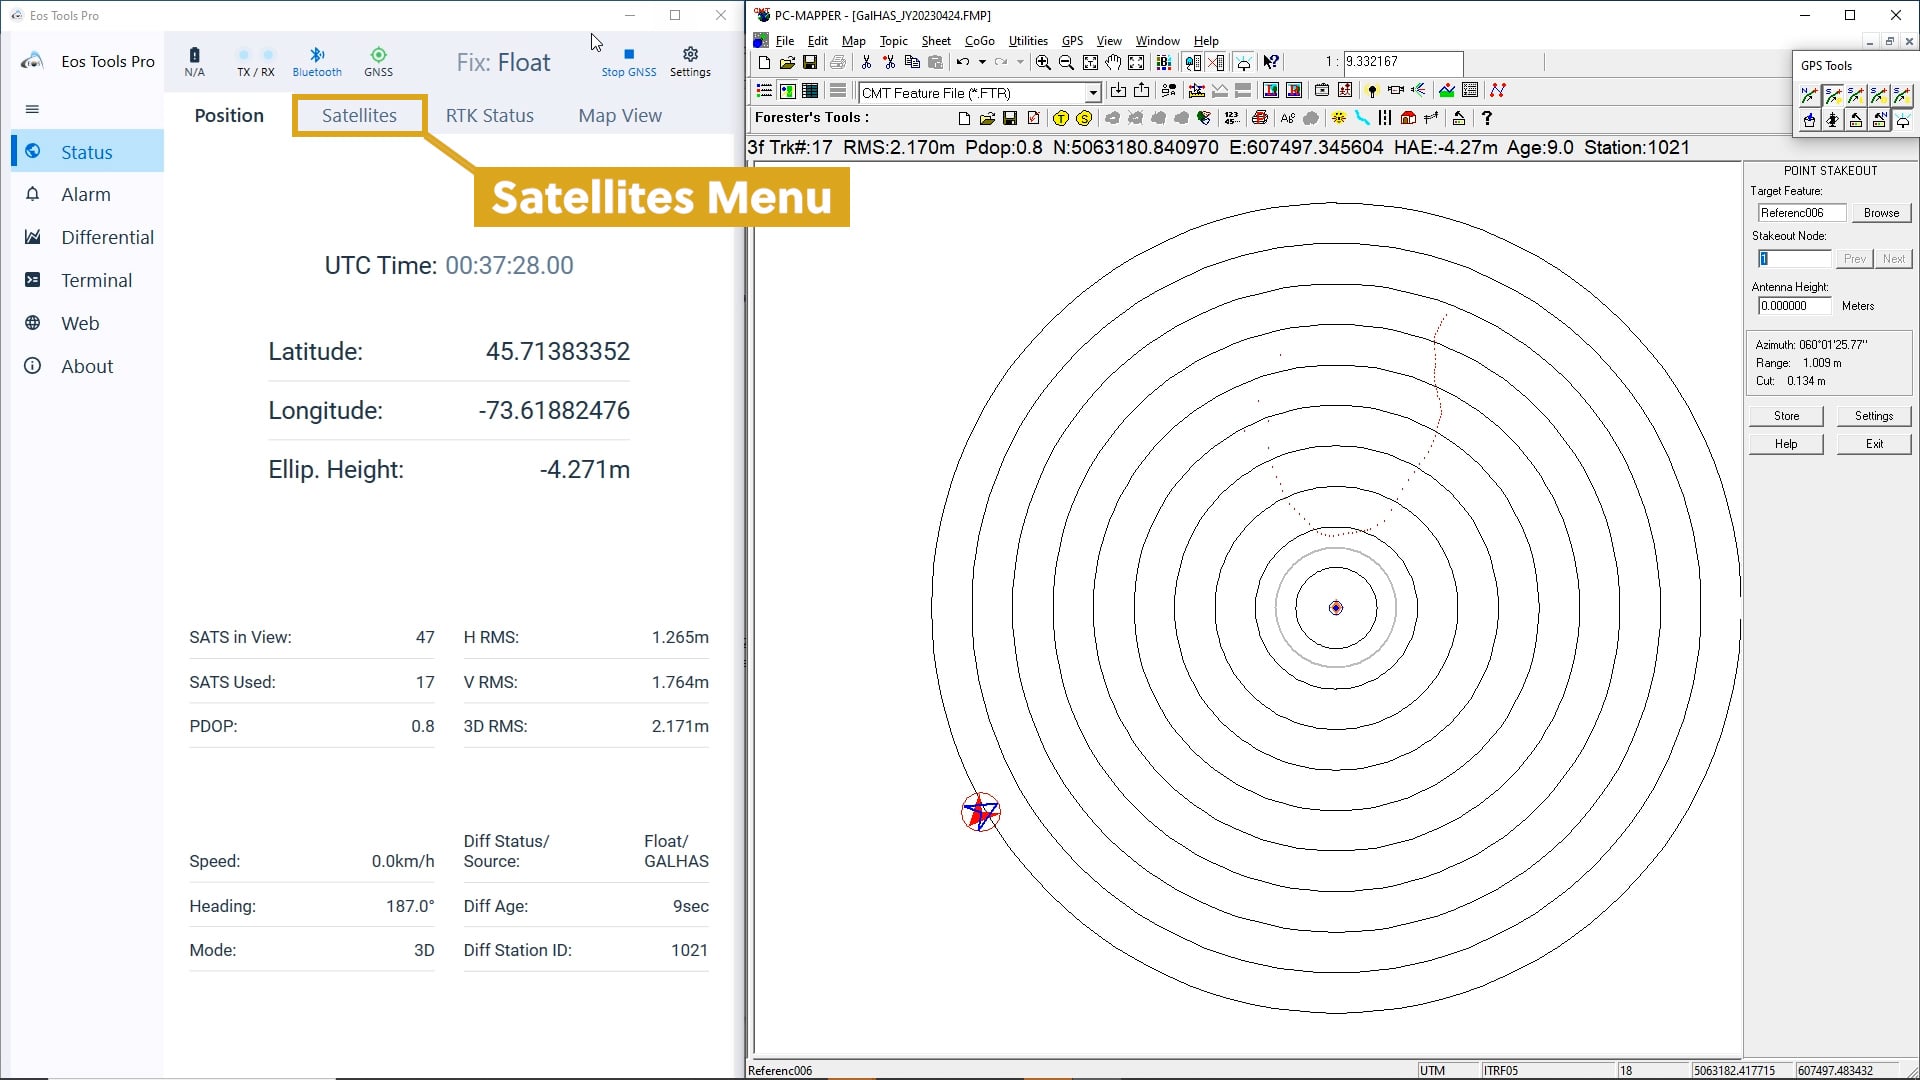Click the stakeout target point at circle center
Screen dimensions: 1920x1080
[x=1336, y=608]
